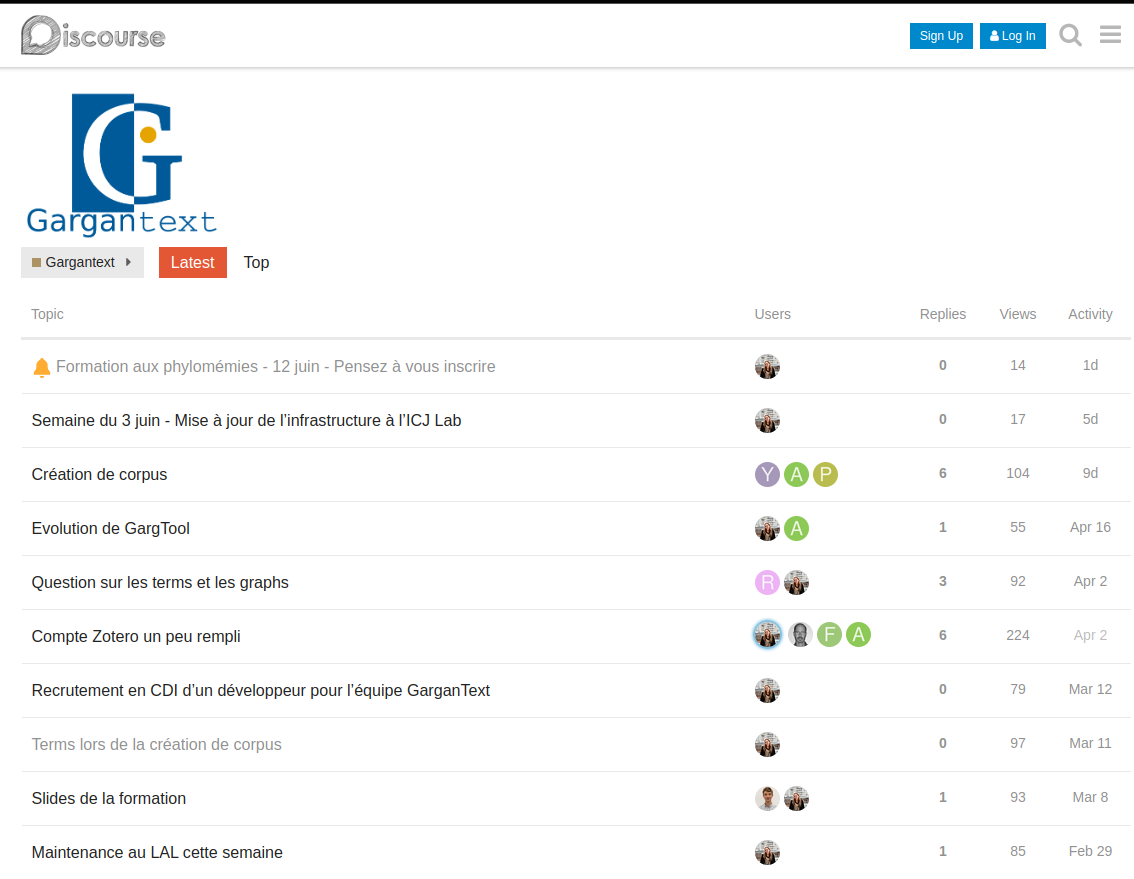Click the A avatar on Evolution de GargTool

tap(796, 529)
